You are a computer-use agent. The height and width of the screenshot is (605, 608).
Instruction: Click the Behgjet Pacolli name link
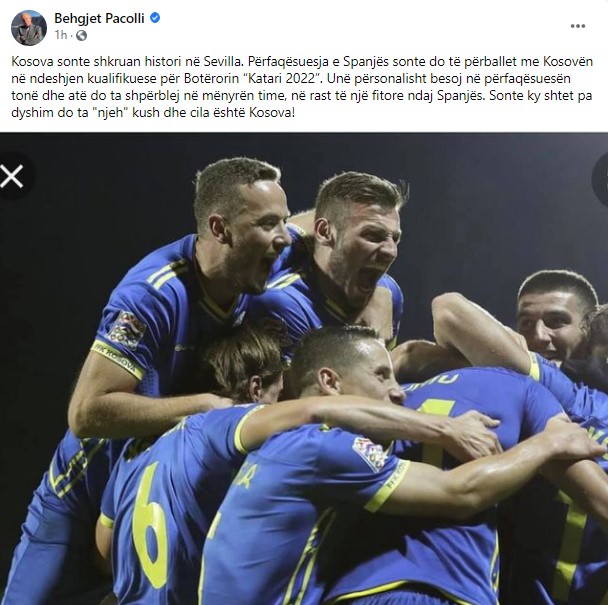click(x=99, y=18)
